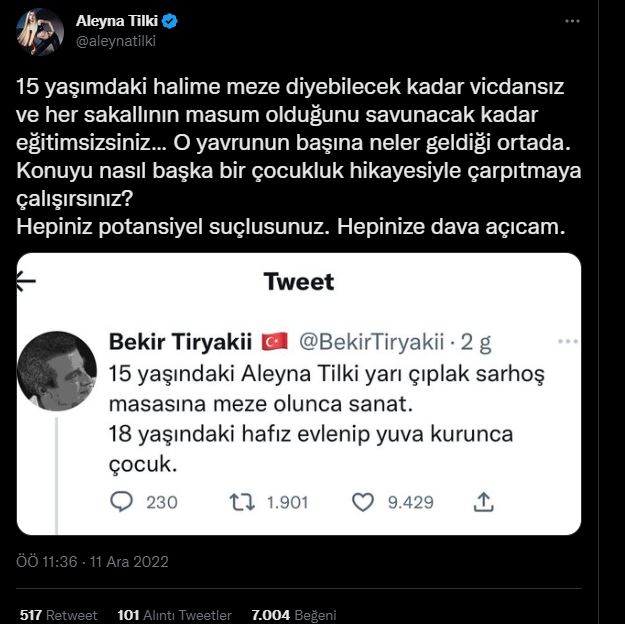625x624 pixels.
Task: Click the share upload icon
Action: 483,501
